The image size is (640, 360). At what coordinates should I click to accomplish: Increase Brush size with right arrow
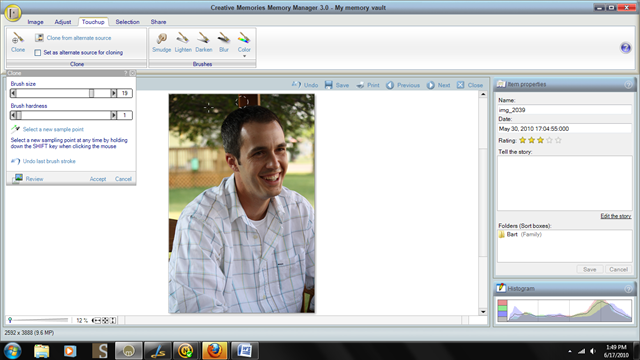[113, 93]
